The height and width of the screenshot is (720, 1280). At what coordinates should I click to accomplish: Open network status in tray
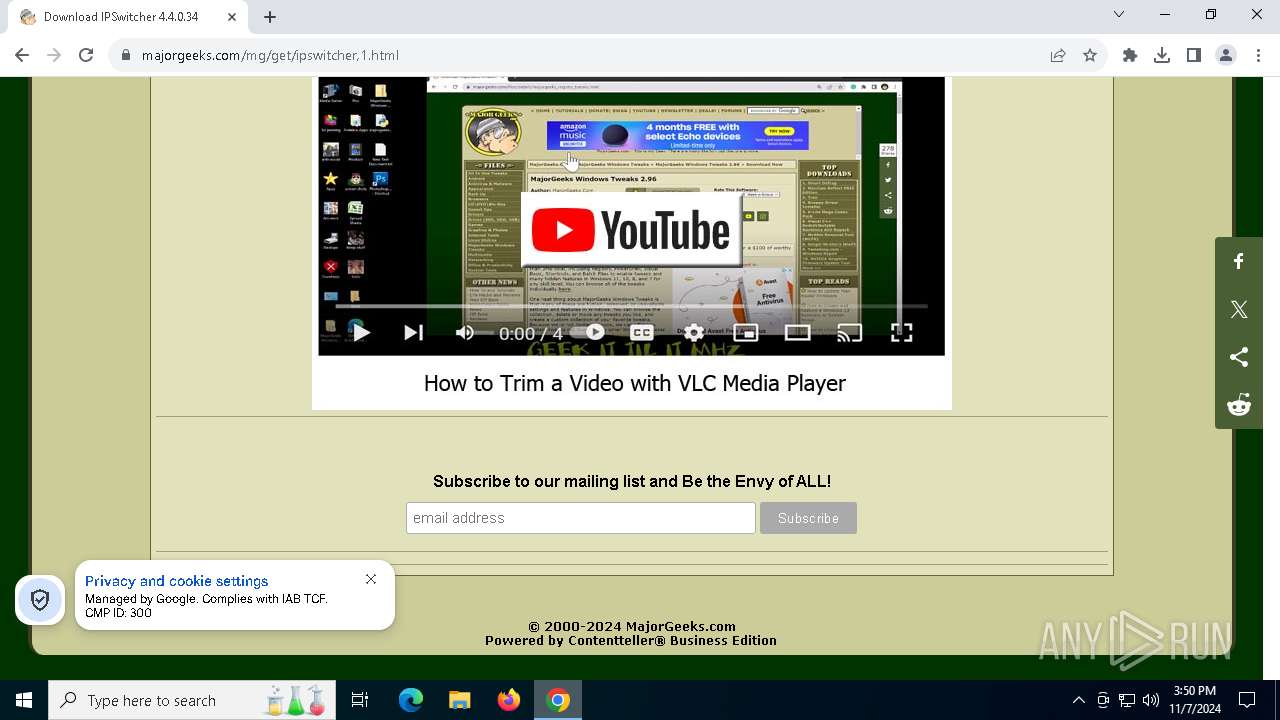(x=1127, y=700)
